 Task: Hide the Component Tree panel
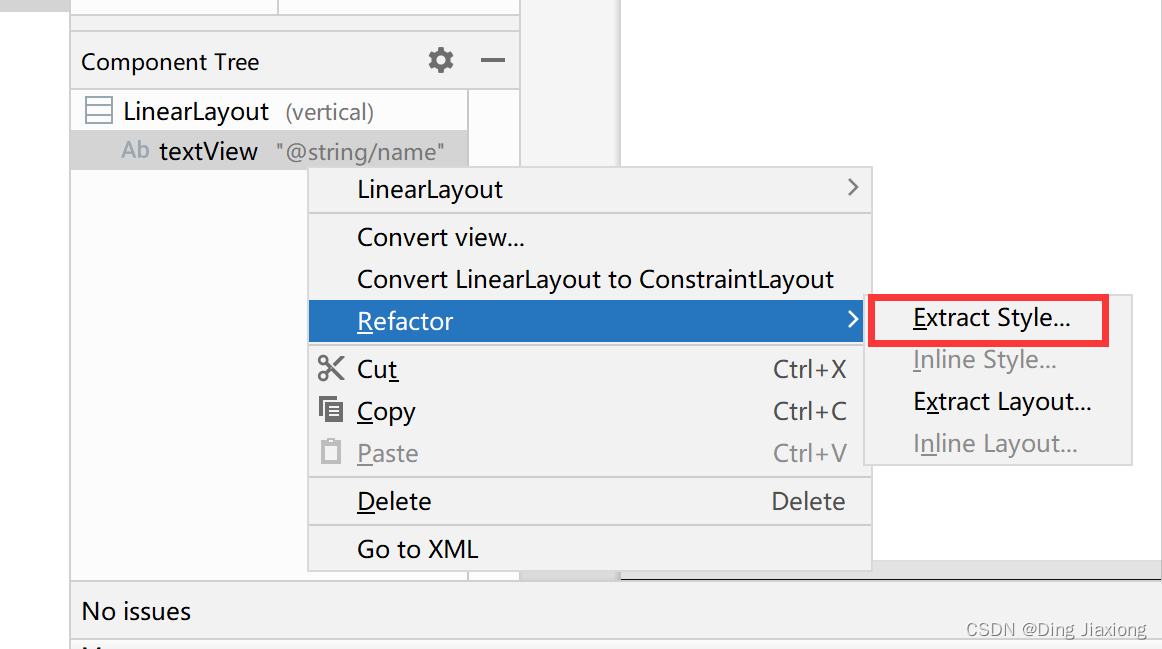(493, 60)
